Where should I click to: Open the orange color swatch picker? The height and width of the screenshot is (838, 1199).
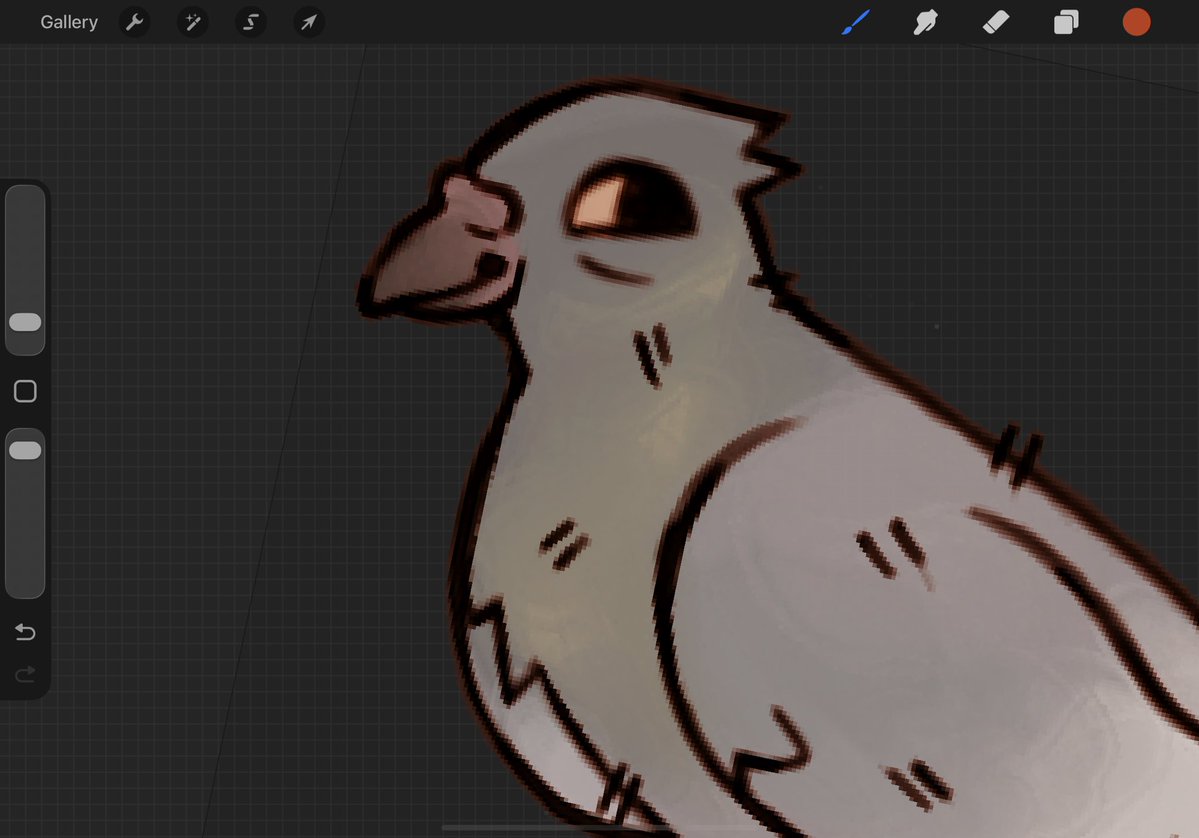pyautogui.click(x=1136, y=22)
